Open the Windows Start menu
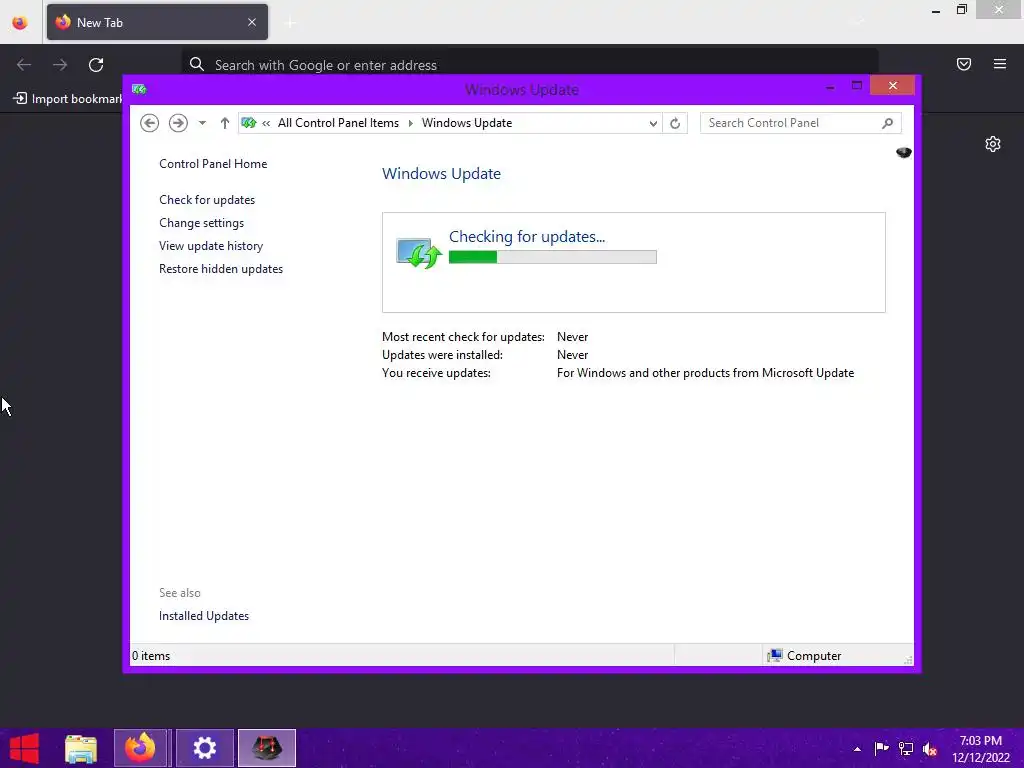Image resolution: width=1024 pixels, height=768 pixels. point(24,748)
